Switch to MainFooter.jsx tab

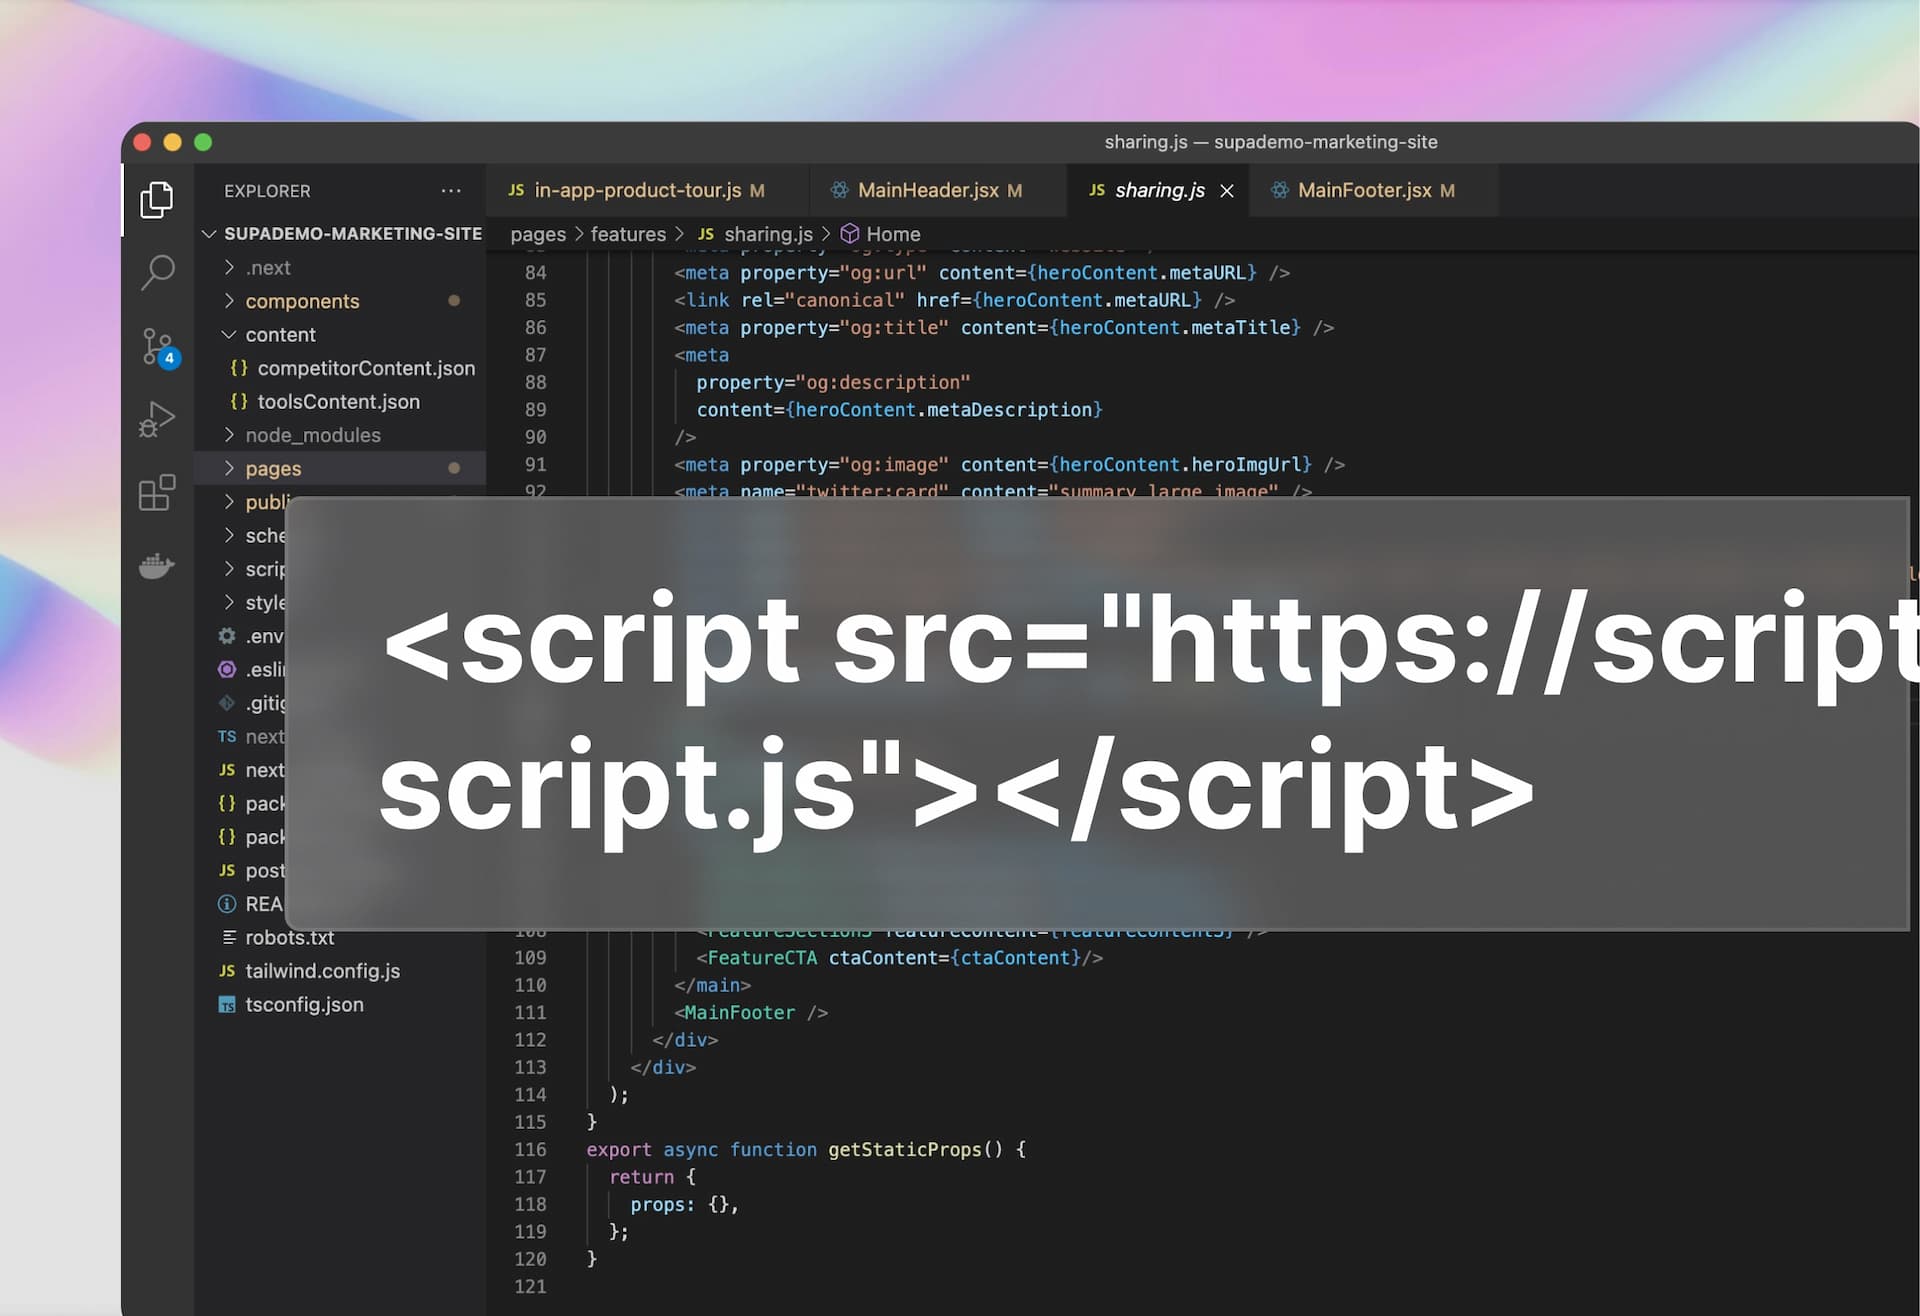pos(1375,190)
